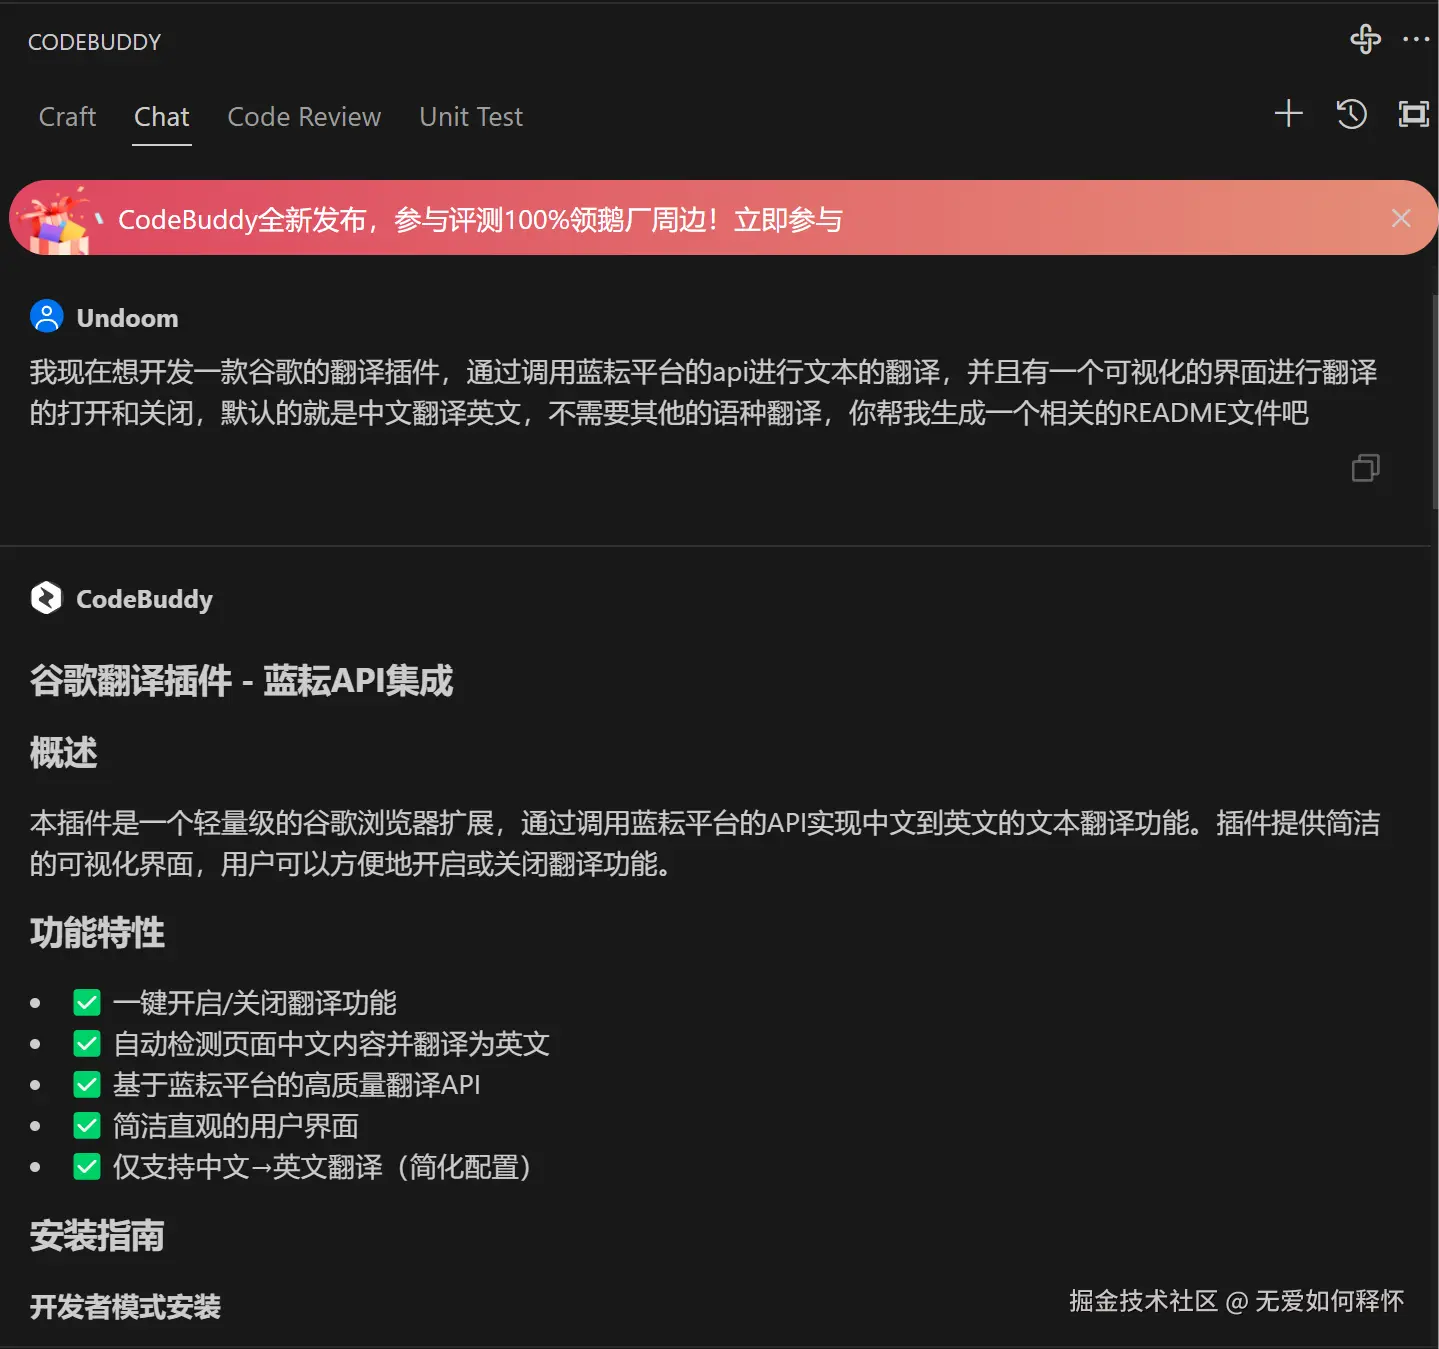Click the 安装指南 heading
The width and height of the screenshot is (1439, 1349).
tap(97, 1236)
